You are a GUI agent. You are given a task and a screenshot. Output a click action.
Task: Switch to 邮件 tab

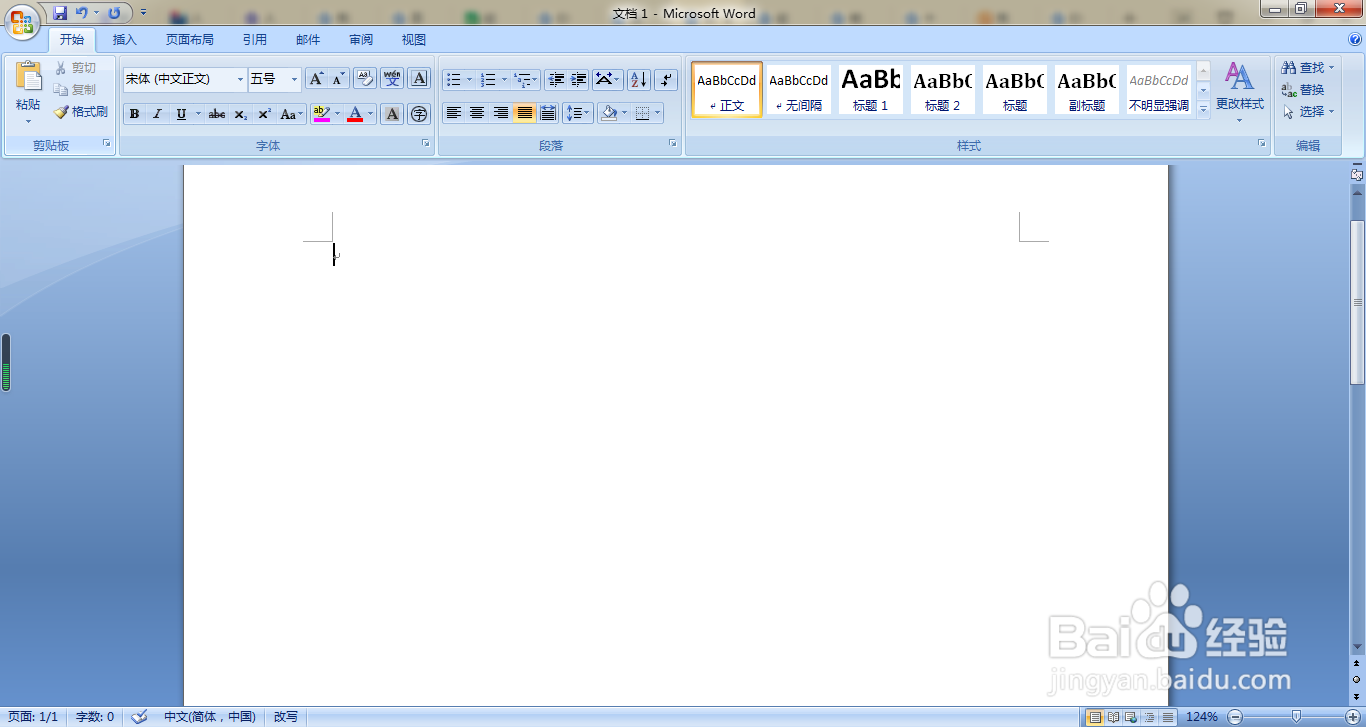coord(308,40)
